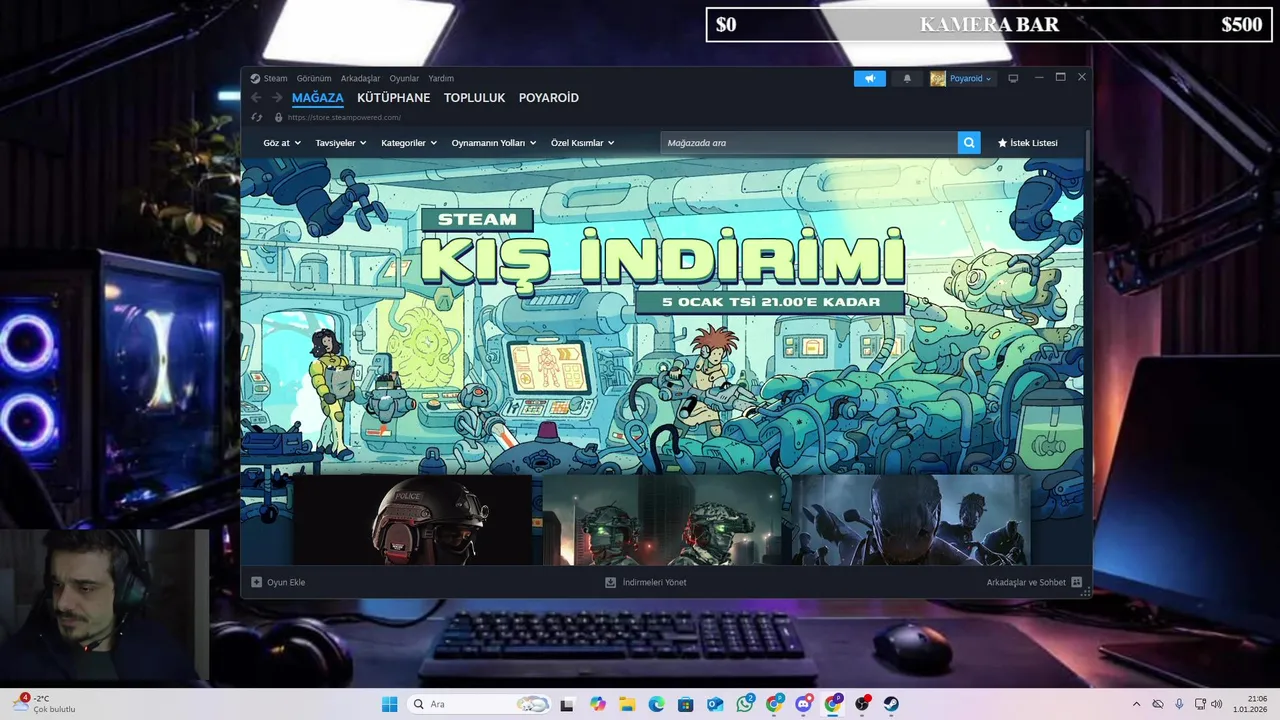Viewport: 1280px width, 720px height.
Task: Open the Oyunlar menu
Action: tap(404, 78)
